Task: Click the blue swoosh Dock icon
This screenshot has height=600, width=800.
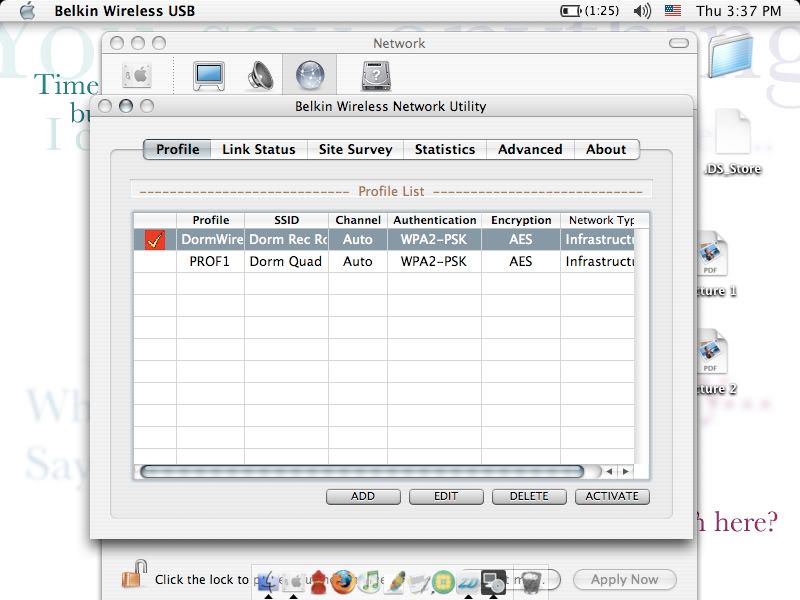Action: 468,582
